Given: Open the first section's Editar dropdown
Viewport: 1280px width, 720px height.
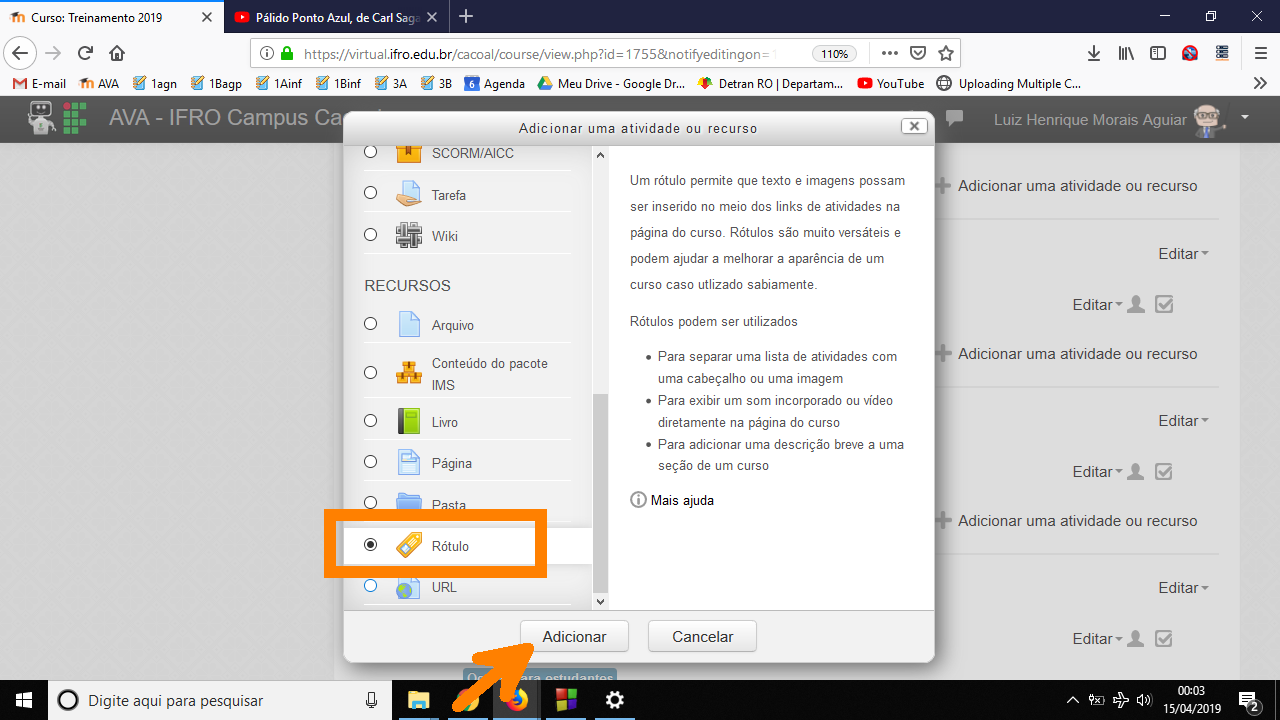Looking at the screenshot, I should (1183, 254).
